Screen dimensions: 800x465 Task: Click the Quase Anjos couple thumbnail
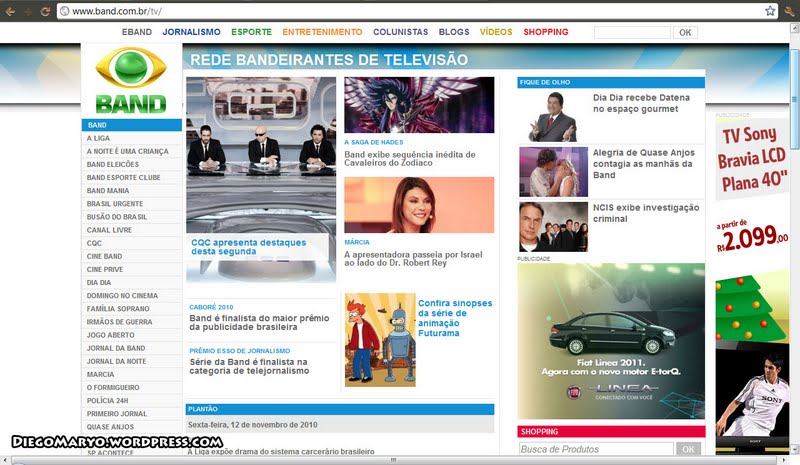(554, 172)
